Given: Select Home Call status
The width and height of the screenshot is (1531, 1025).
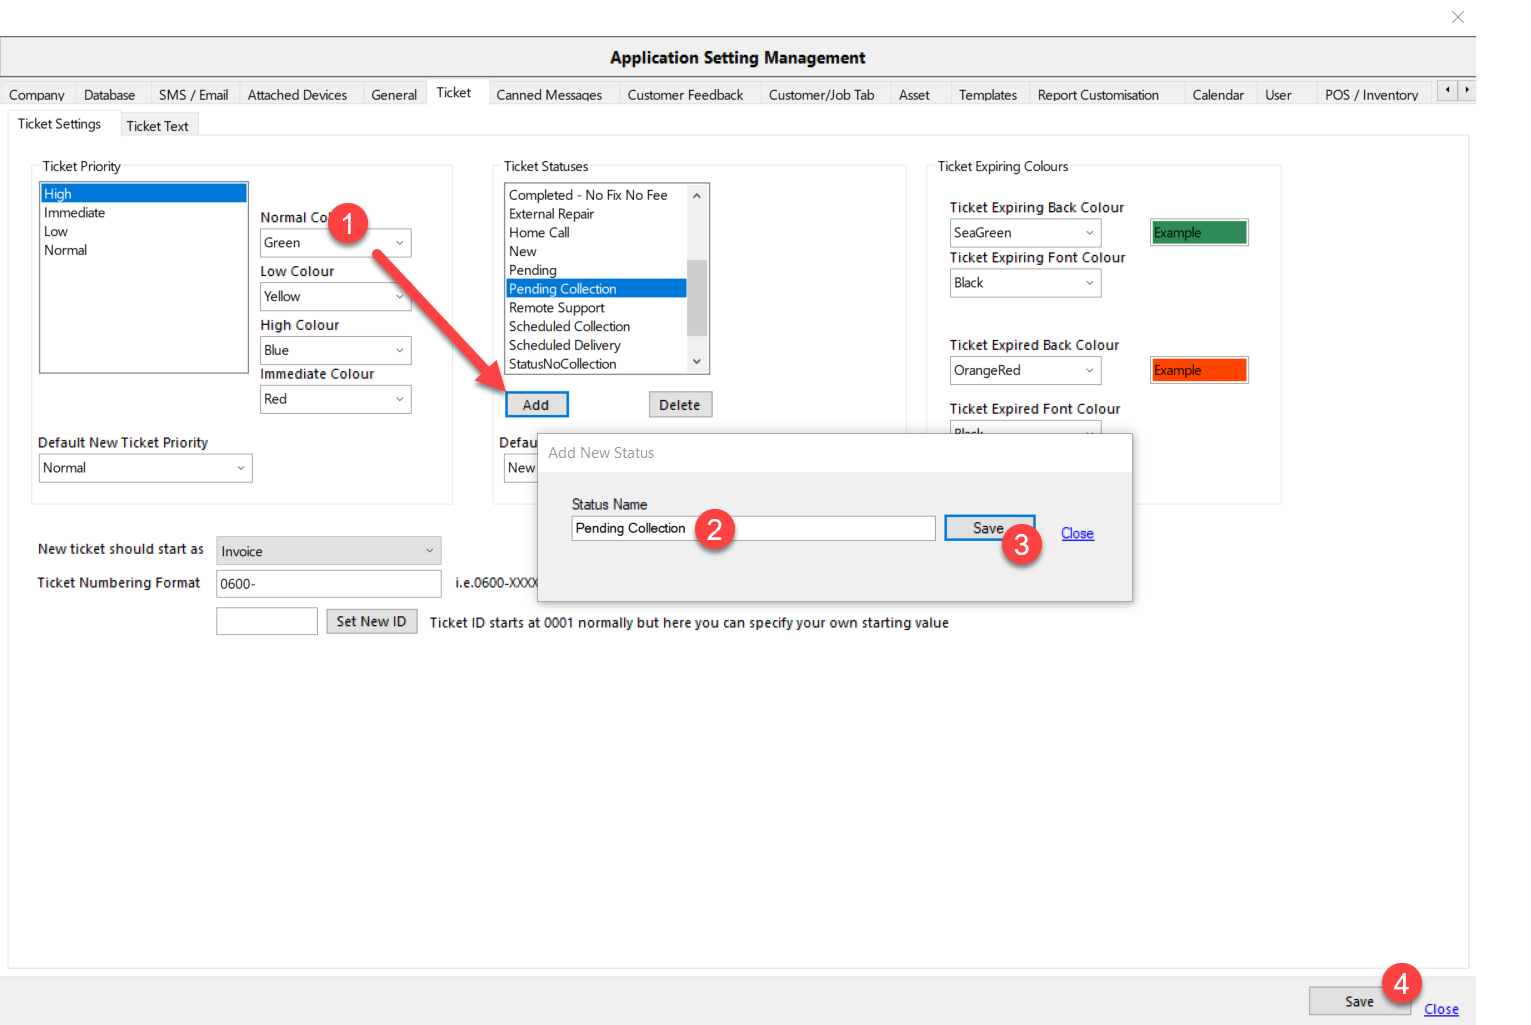Looking at the screenshot, I should click(597, 233).
